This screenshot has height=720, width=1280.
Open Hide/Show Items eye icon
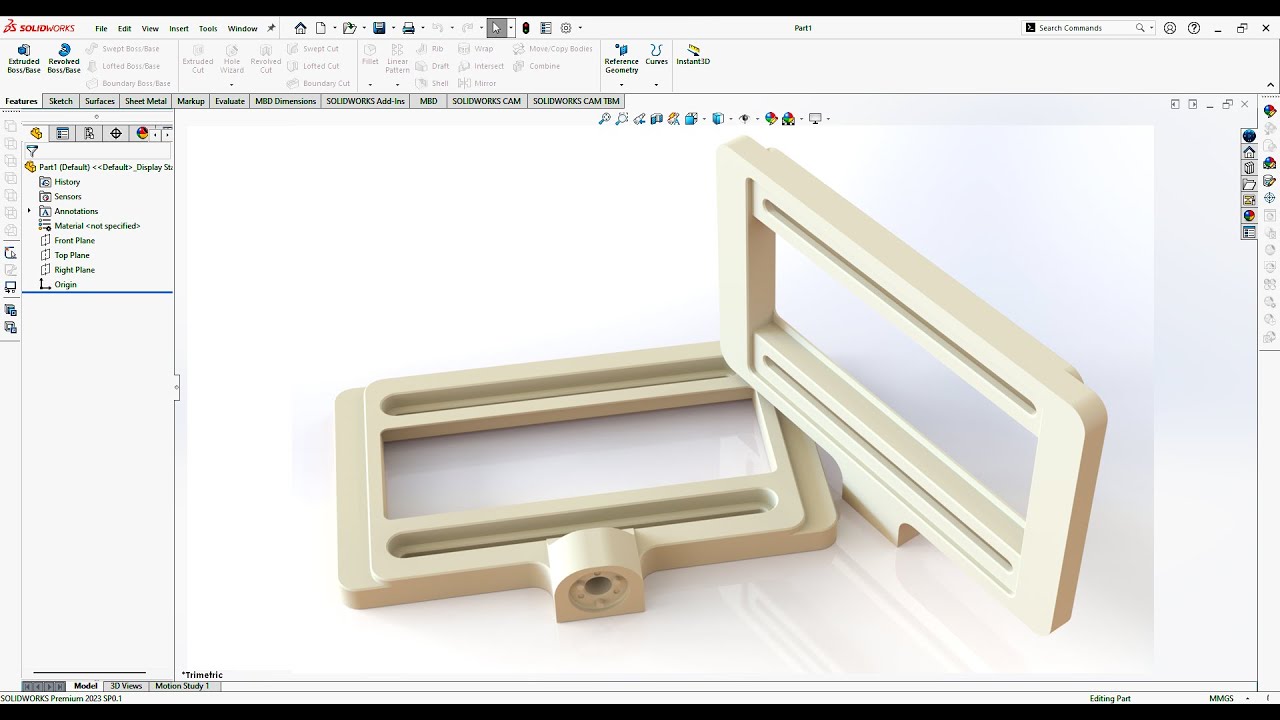(744, 119)
